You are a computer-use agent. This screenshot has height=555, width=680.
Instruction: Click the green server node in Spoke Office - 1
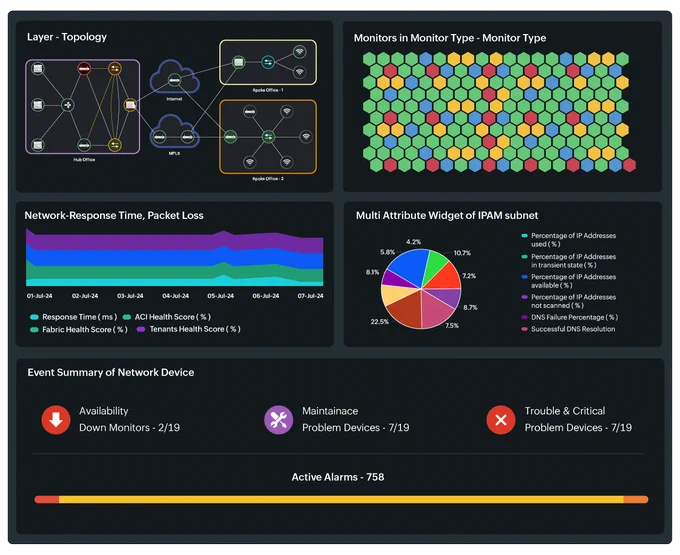pyautogui.click(x=238, y=62)
